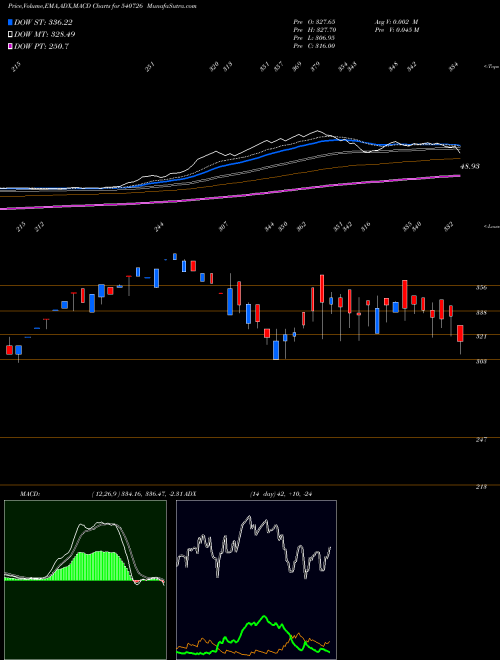The width and height of the screenshot is (500, 660).
Task: Open the green MACD histogram panel
Action: (x=85, y=580)
